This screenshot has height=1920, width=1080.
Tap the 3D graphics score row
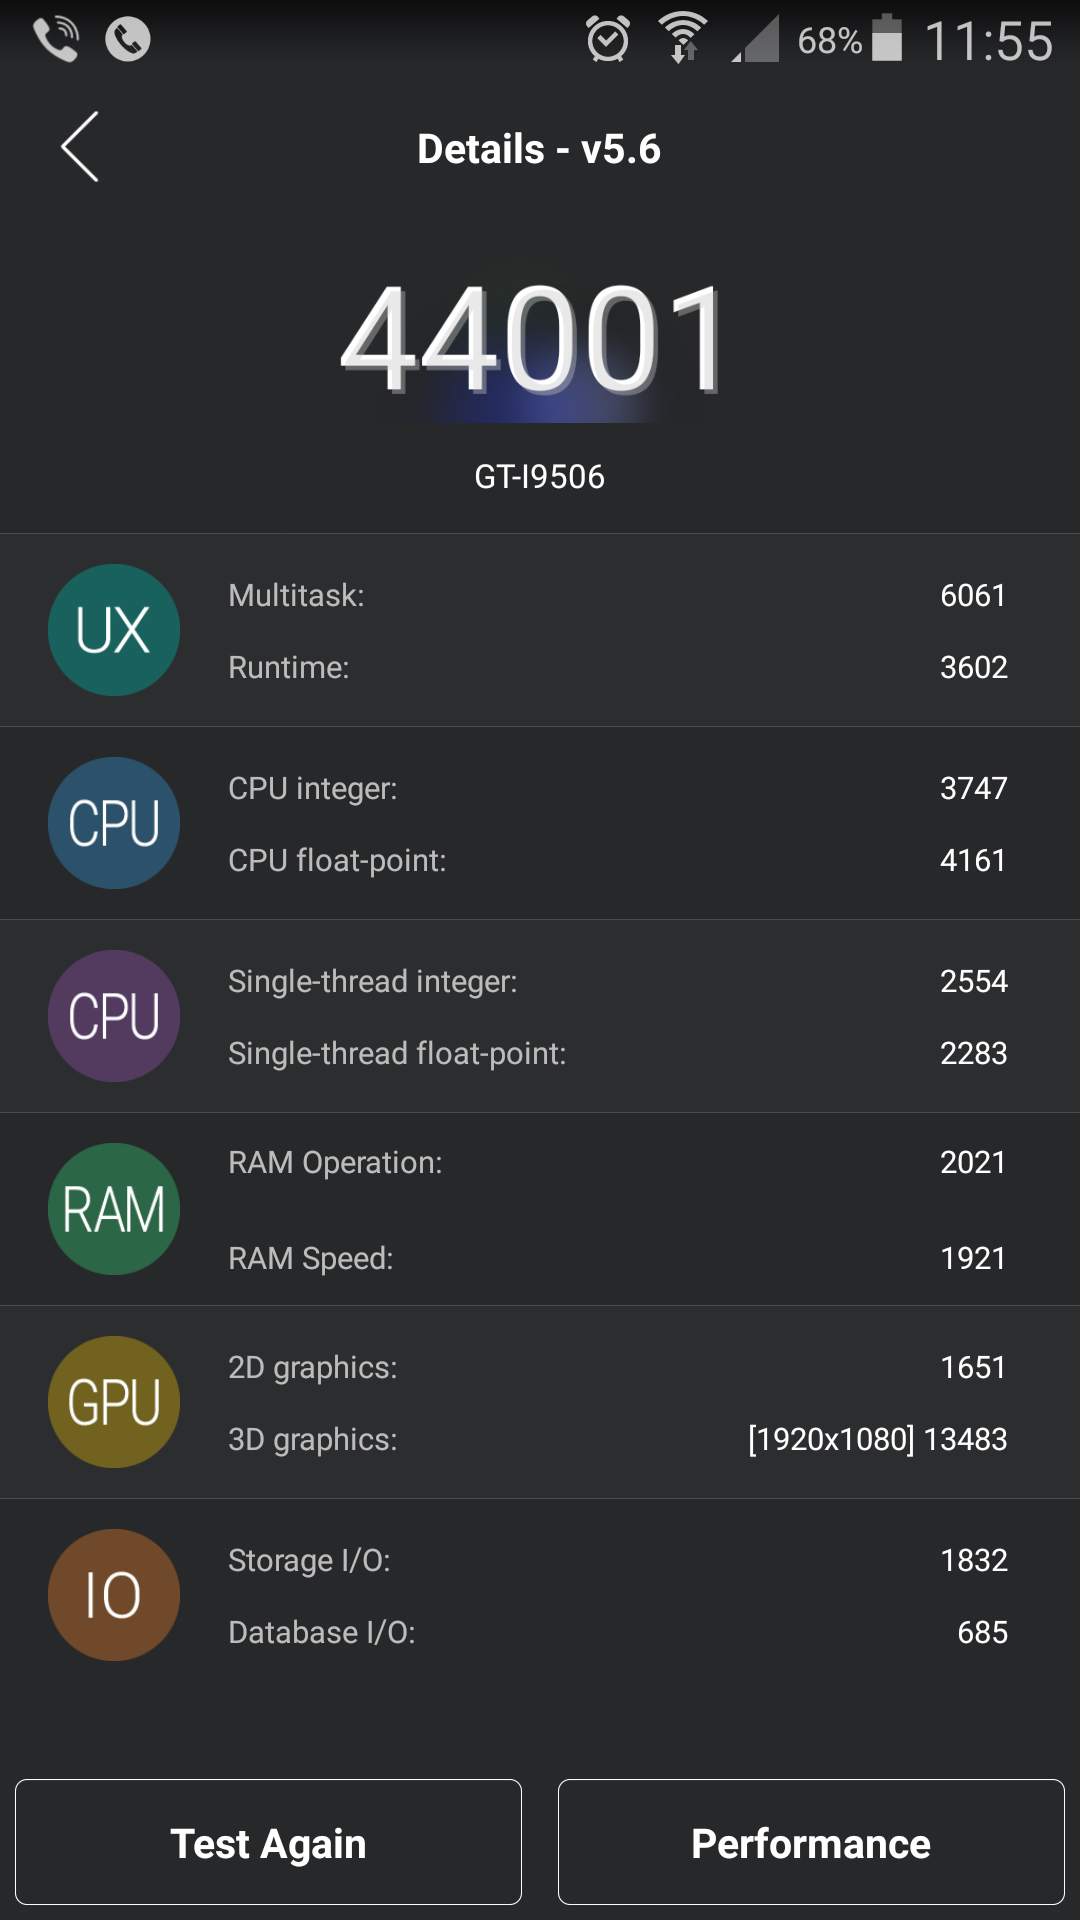[616, 1440]
